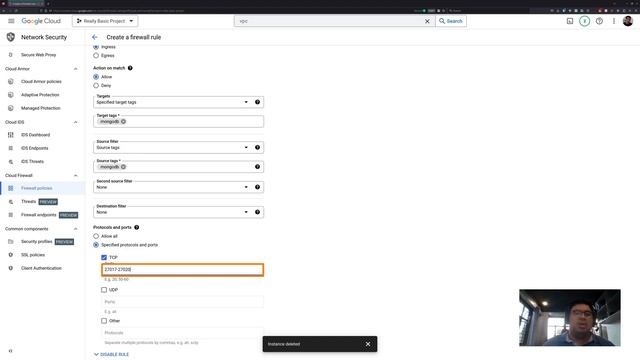
Task: Clear the search box with X icon
Action: (x=427, y=21)
